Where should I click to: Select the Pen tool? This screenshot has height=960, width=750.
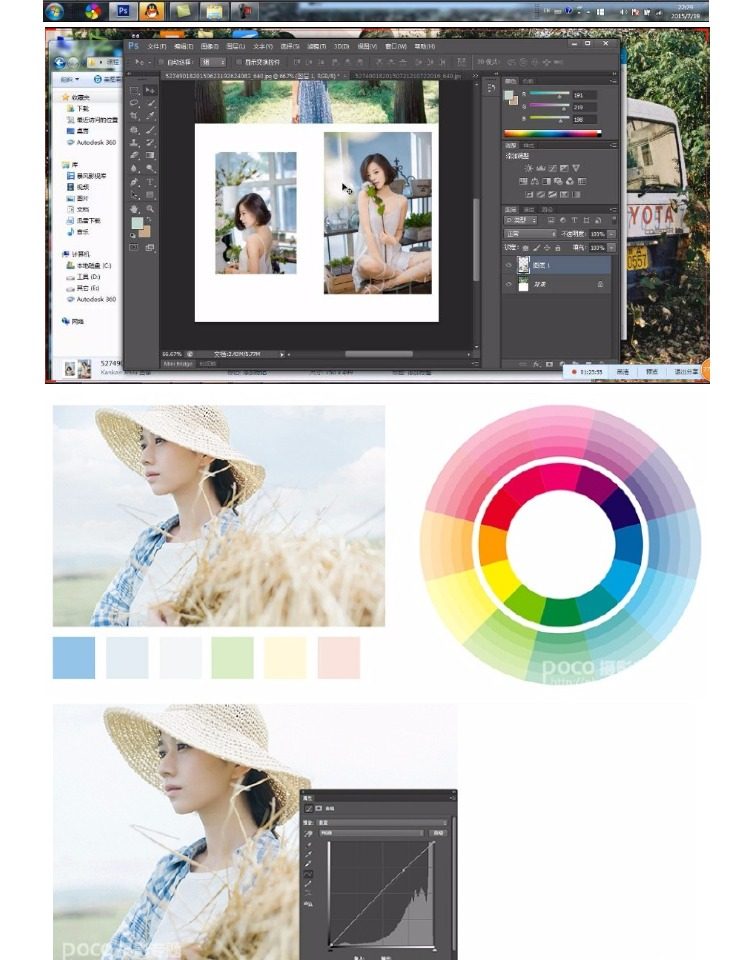[135, 182]
